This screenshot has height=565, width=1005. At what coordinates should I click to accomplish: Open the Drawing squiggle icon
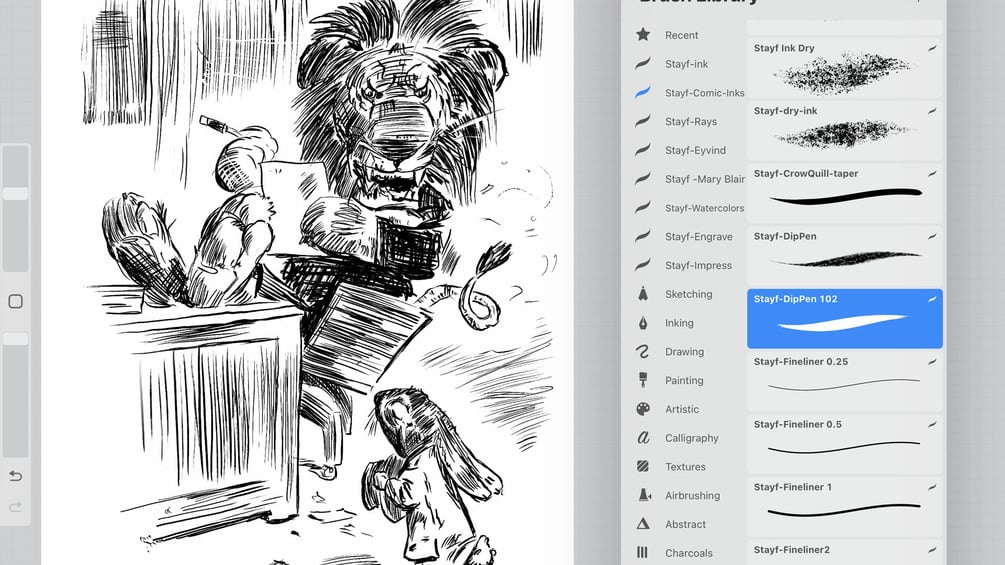(x=643, y=351)
